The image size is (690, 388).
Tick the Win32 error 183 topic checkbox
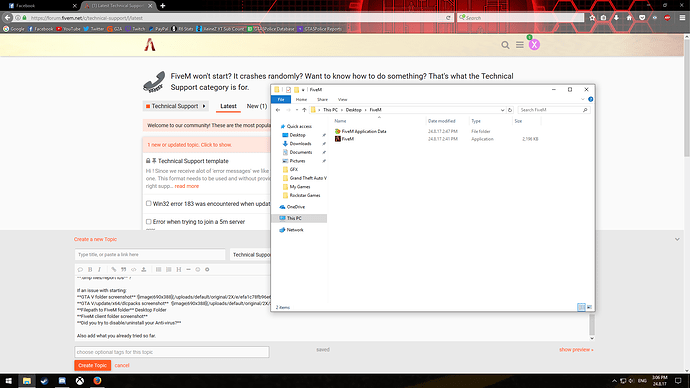(149, 204)
